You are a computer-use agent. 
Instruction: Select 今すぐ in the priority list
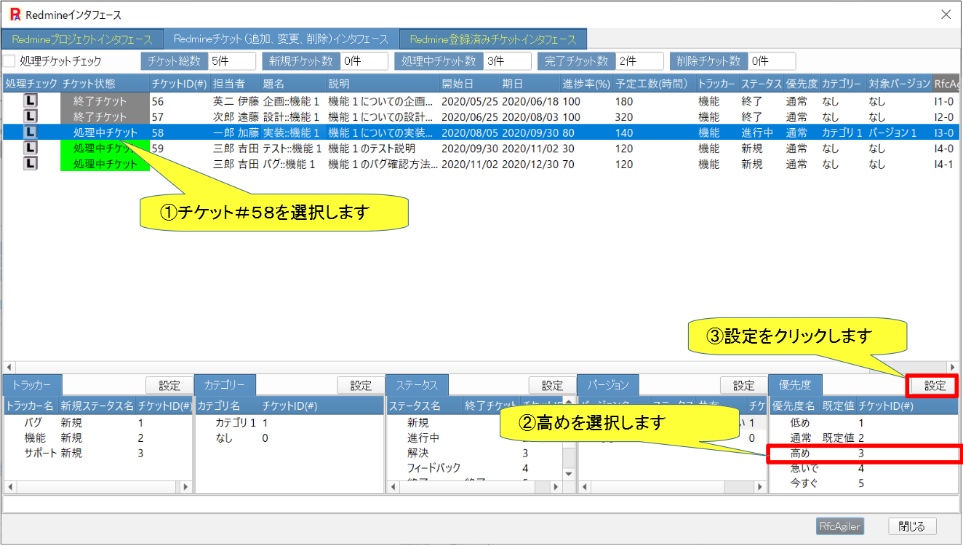tap(864, 483)
